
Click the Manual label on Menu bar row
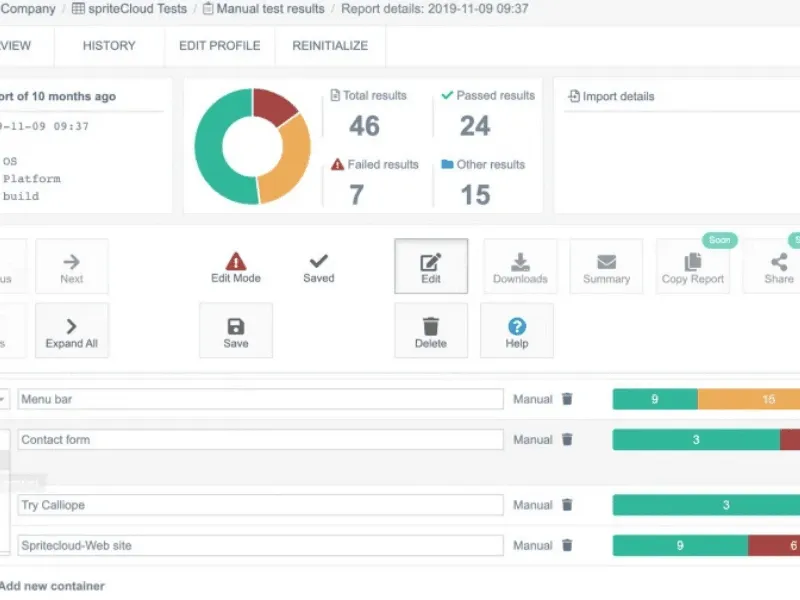point(533,399)
